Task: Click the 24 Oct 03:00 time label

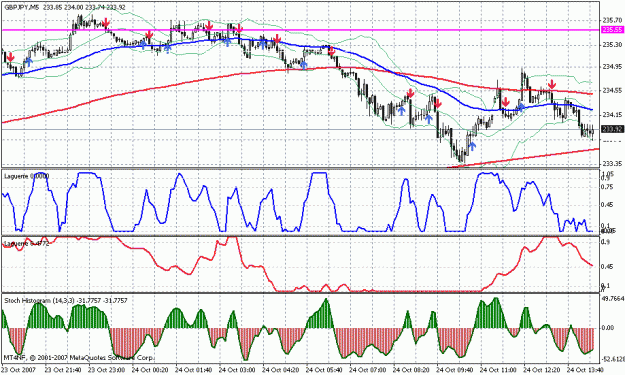Action: 237,370
